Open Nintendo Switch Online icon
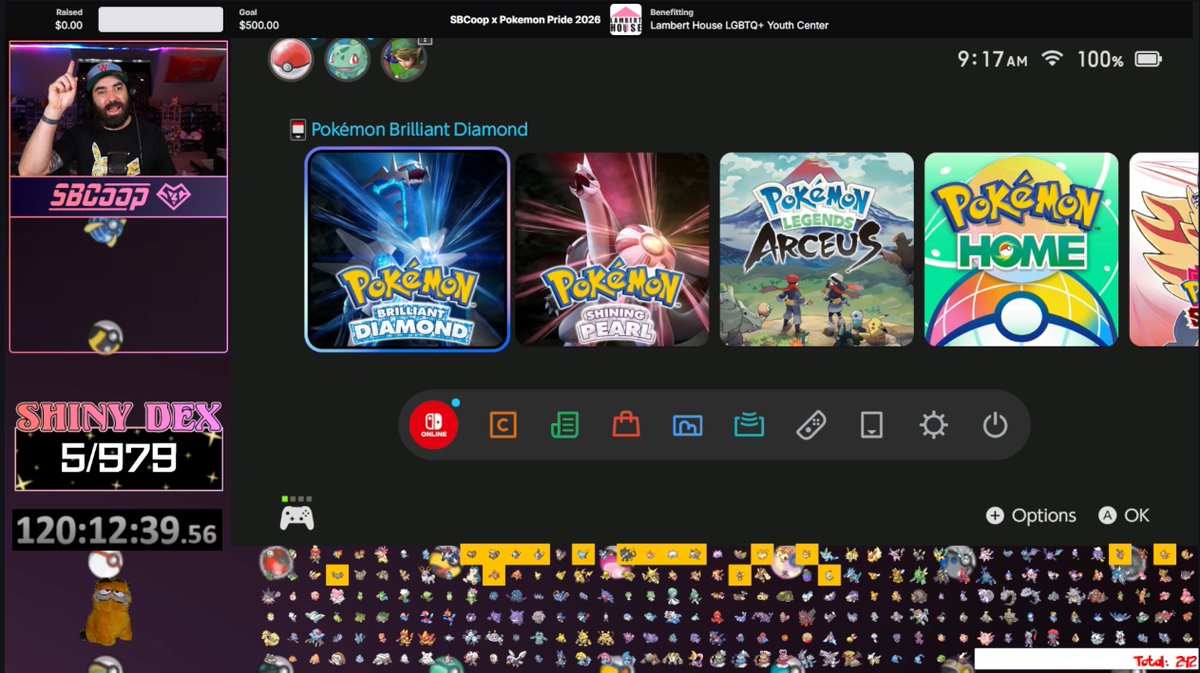The width and height of the screenshot is (1200, 673). (434, 426)
